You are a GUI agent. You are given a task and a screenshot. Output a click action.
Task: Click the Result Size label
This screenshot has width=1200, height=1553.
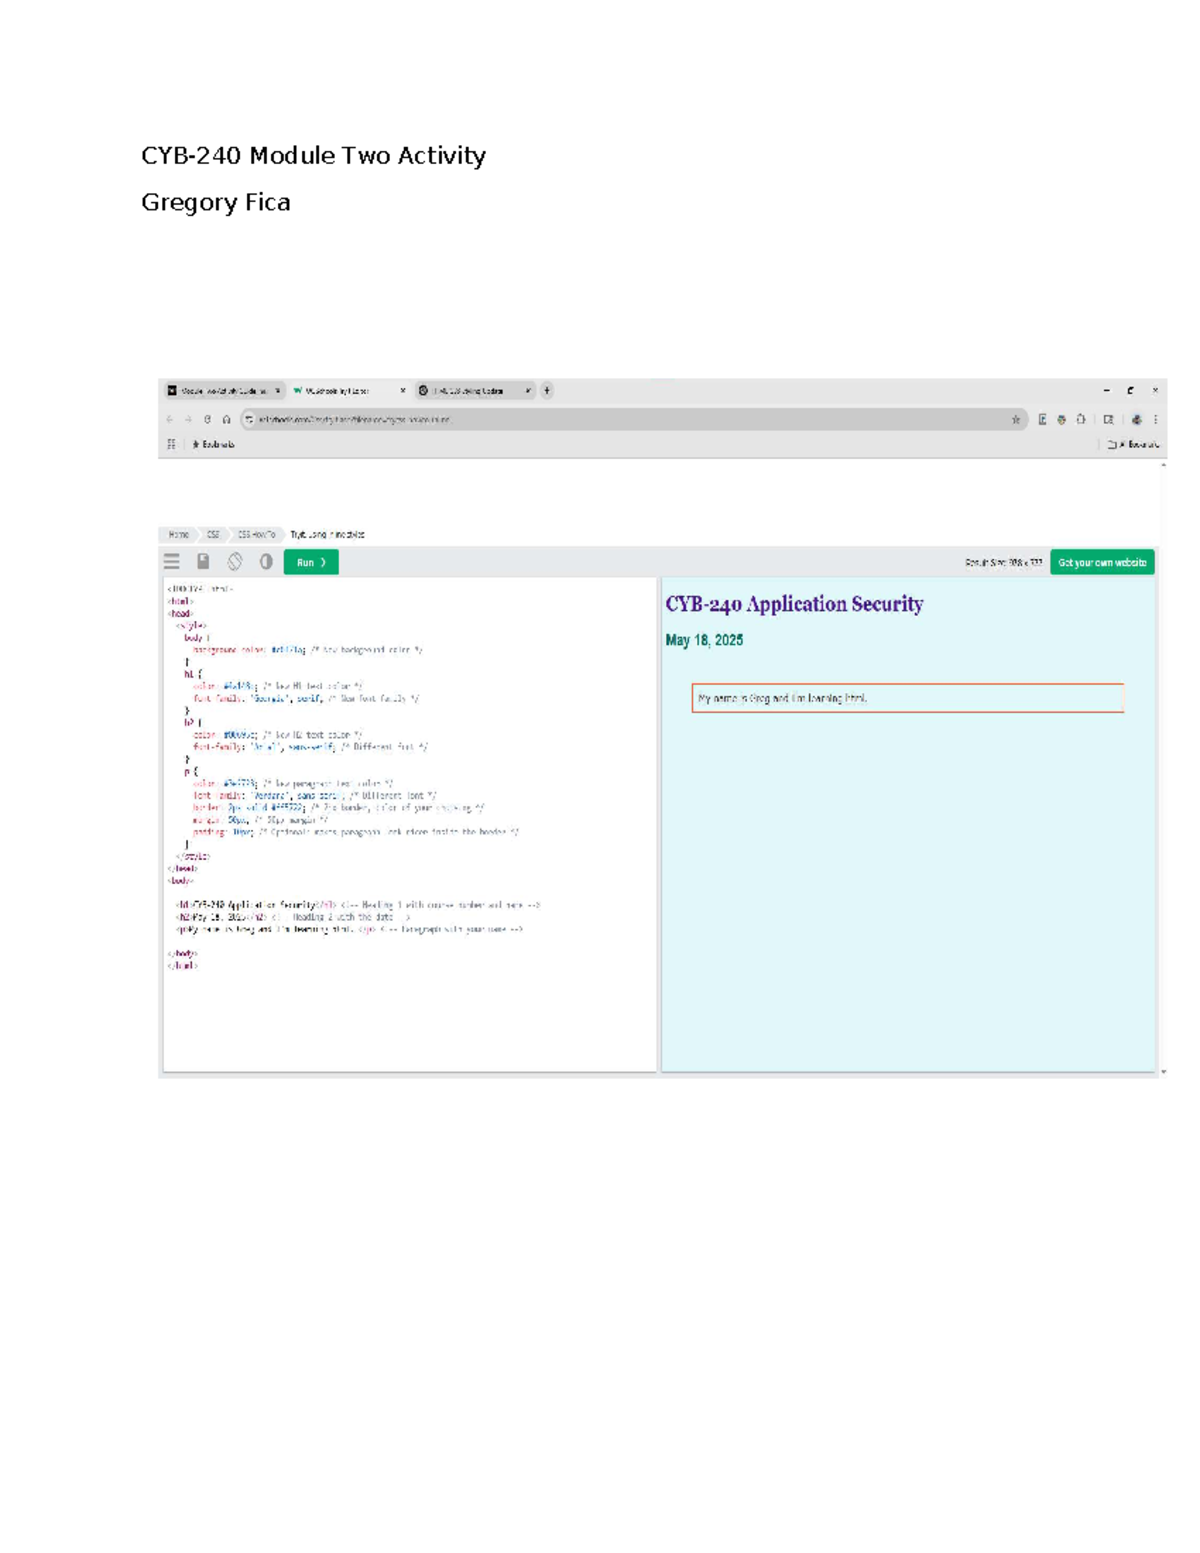click(x=1003, y=563)
